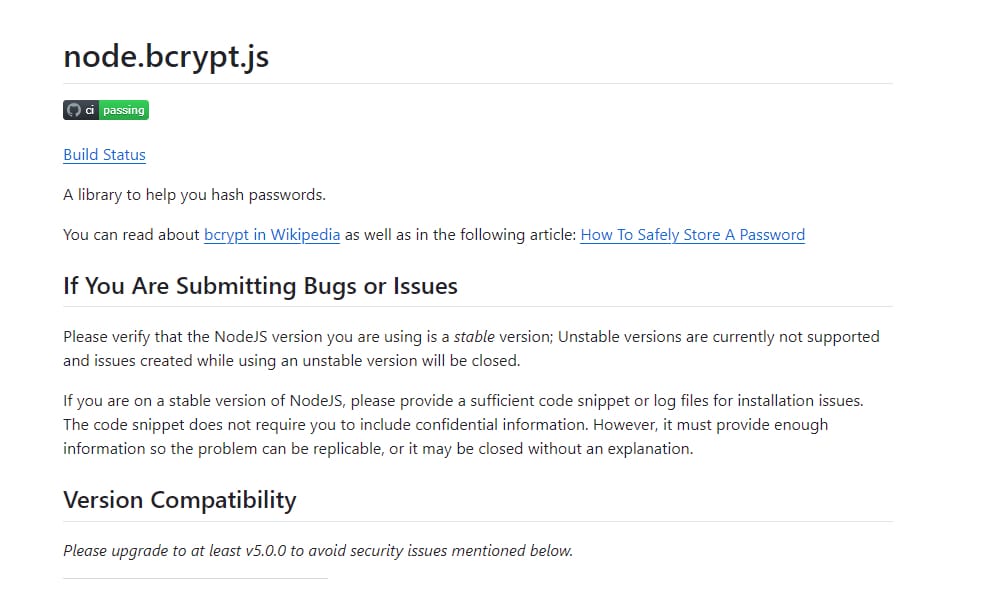Follow the How To Safely Store A Password link

point(692,235)
